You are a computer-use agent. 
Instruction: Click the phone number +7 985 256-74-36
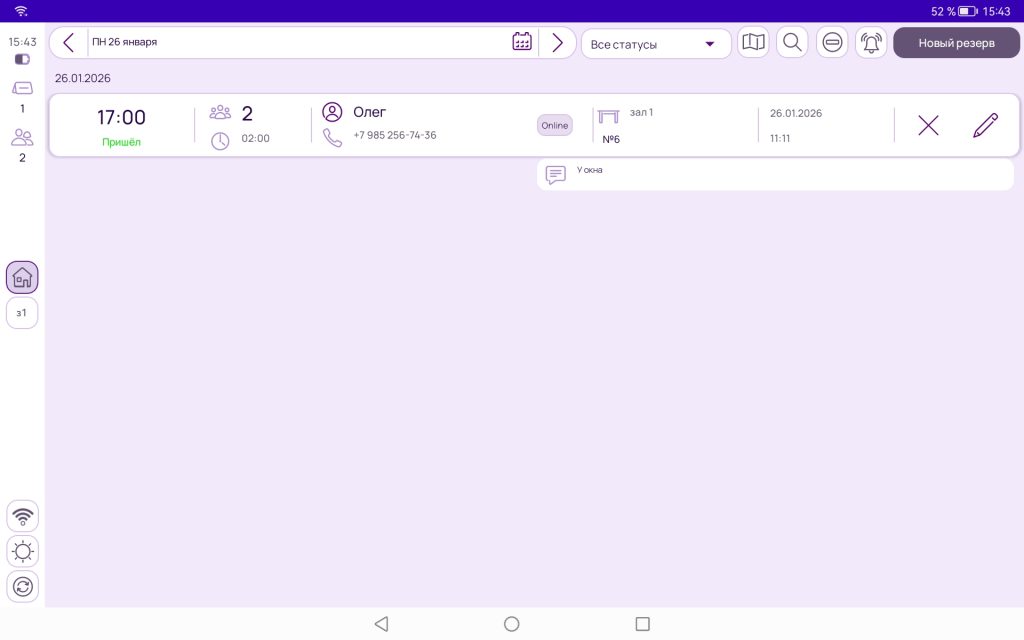(x=394, y=135)
